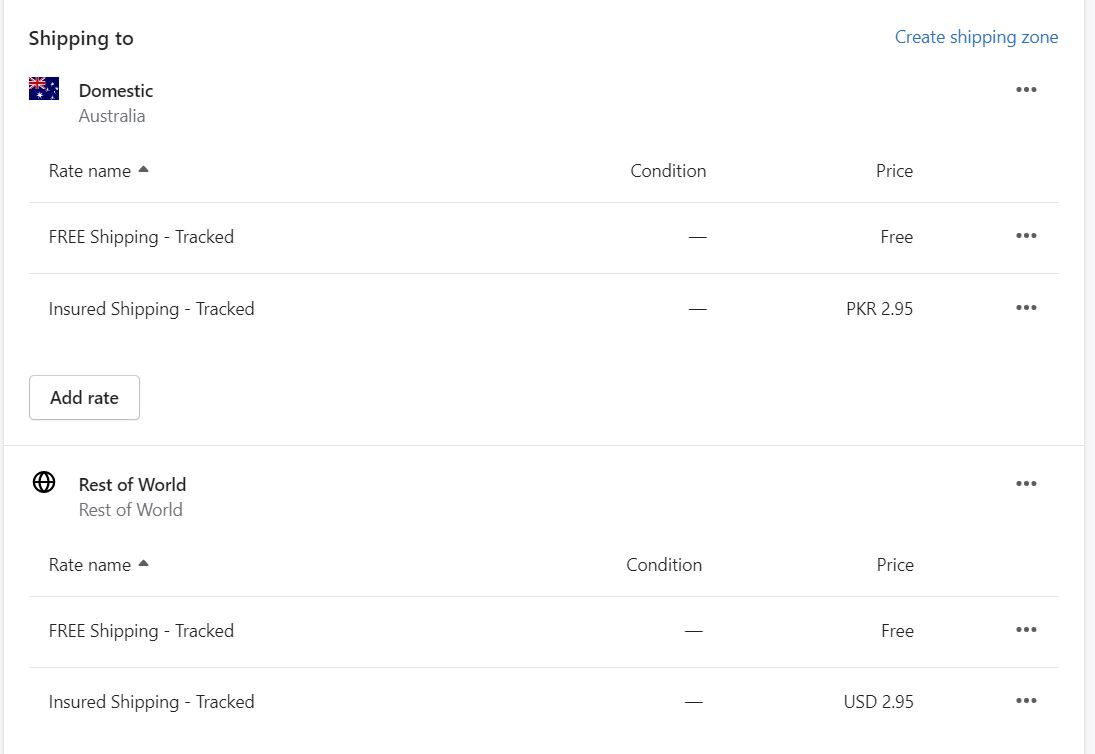Click the Australian flag icon
1095x754 pixels.
pyautogui.click(x=44, y=89)
